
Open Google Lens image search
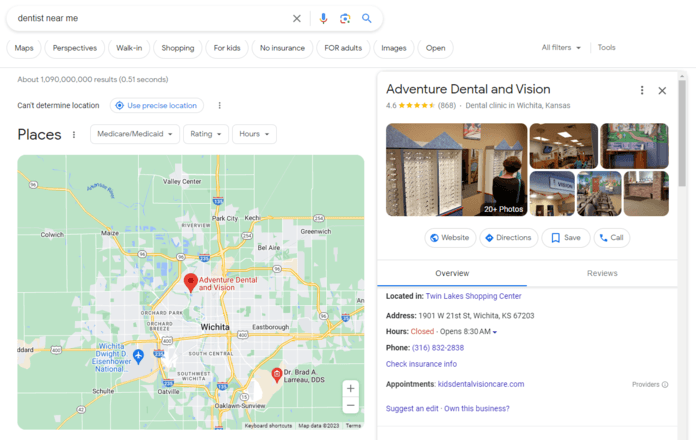click(x=345, y=18)
